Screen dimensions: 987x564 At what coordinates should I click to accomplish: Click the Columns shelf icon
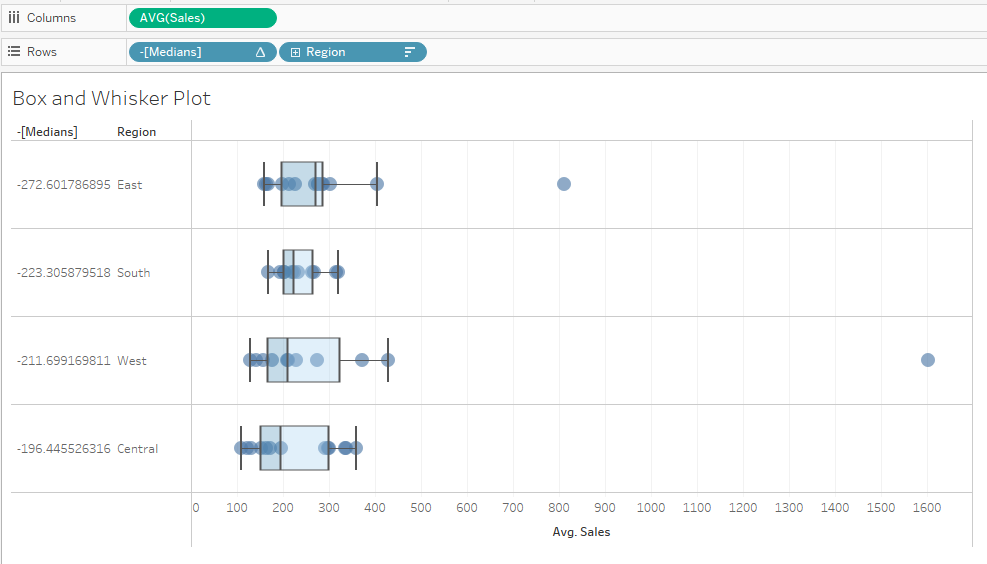14,18
